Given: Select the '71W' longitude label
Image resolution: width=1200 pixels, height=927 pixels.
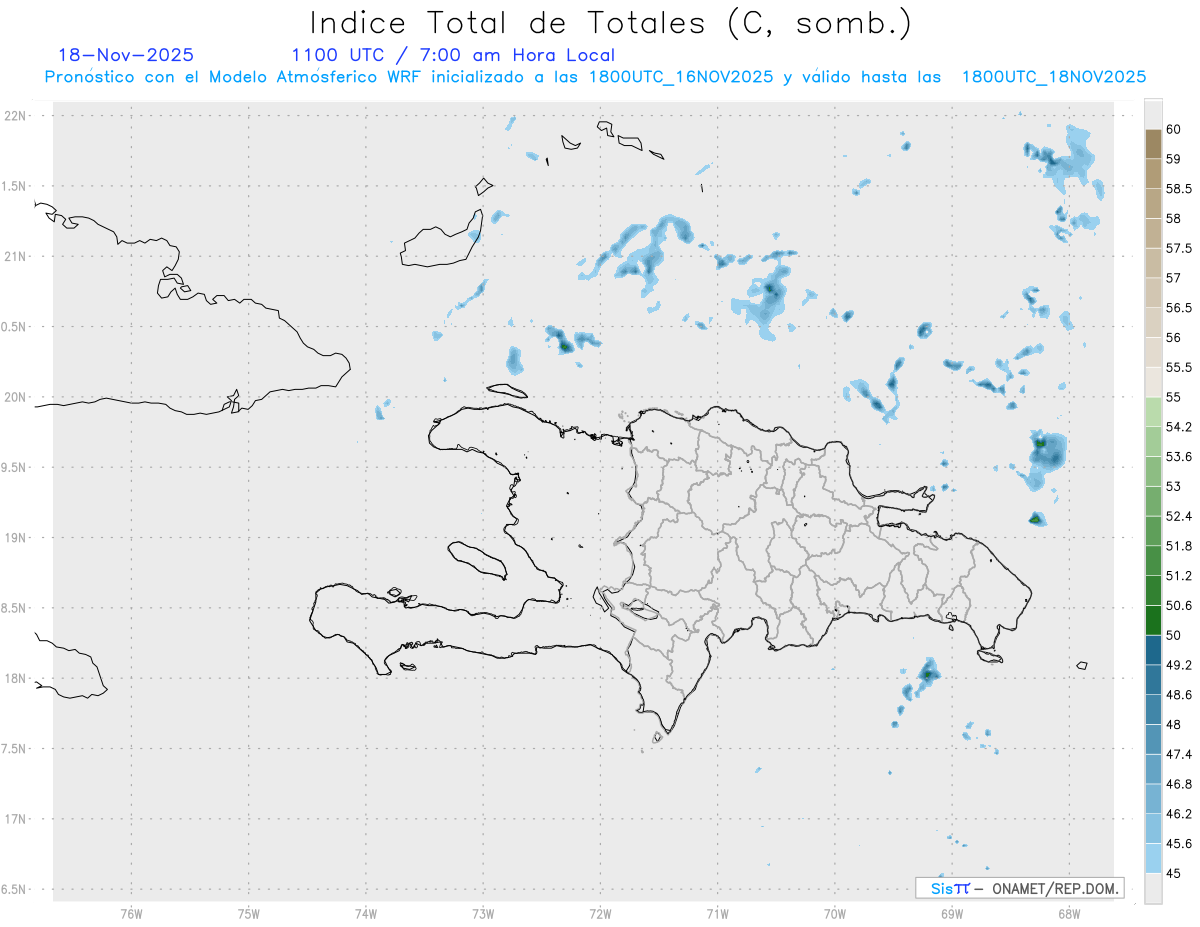Looking at the screenshot, I should point(717,913).
